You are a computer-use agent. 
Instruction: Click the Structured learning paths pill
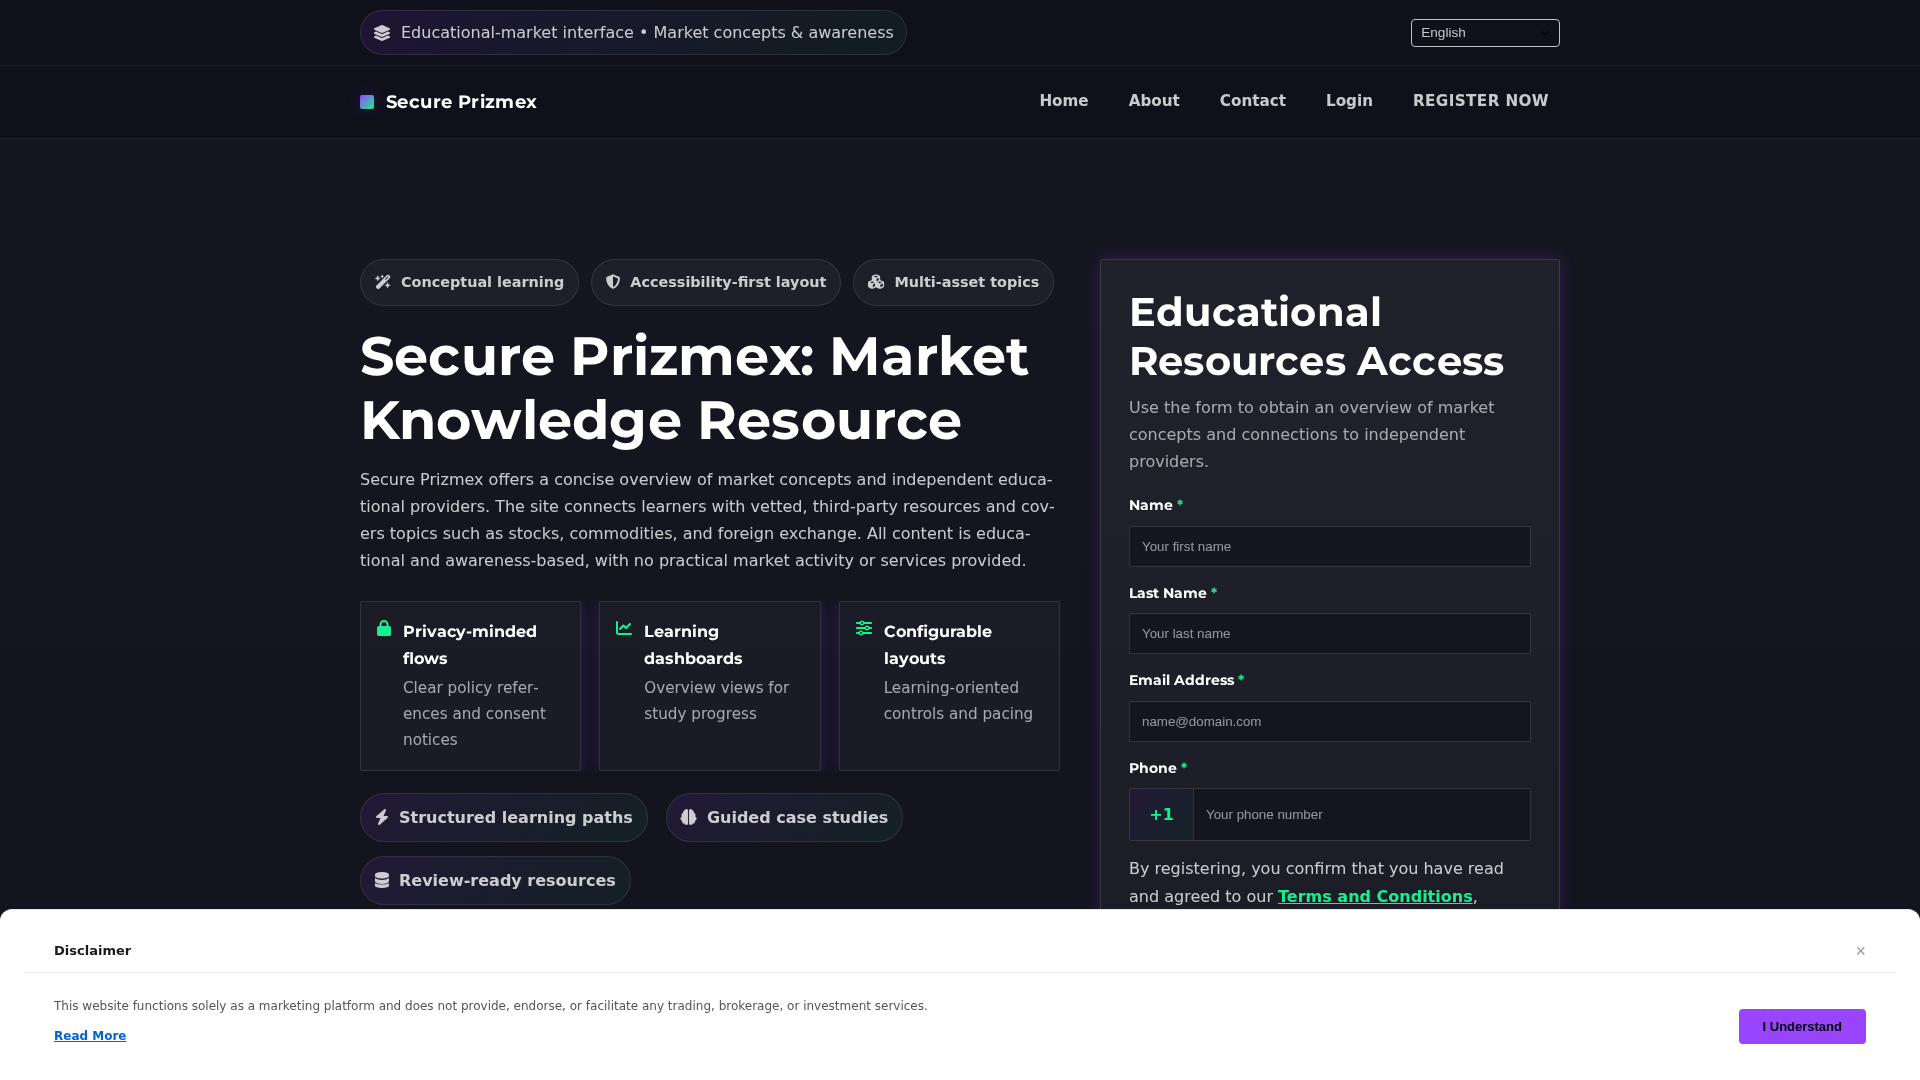tap(504, 817)
